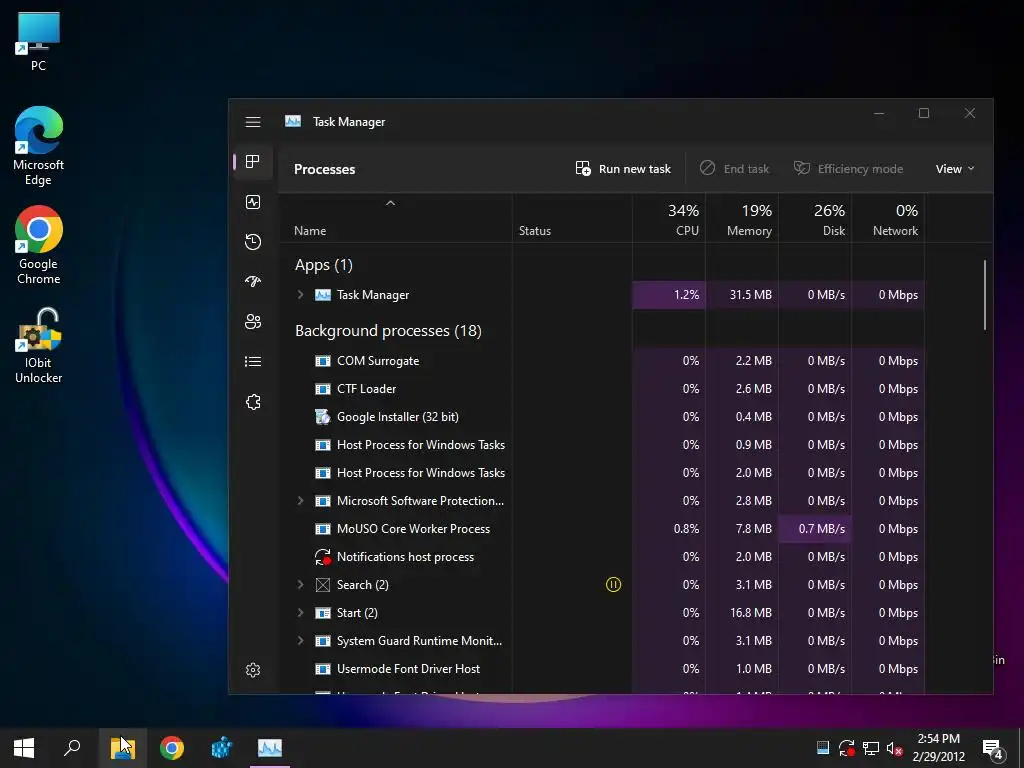Open the App history sidebar icon

253,242
